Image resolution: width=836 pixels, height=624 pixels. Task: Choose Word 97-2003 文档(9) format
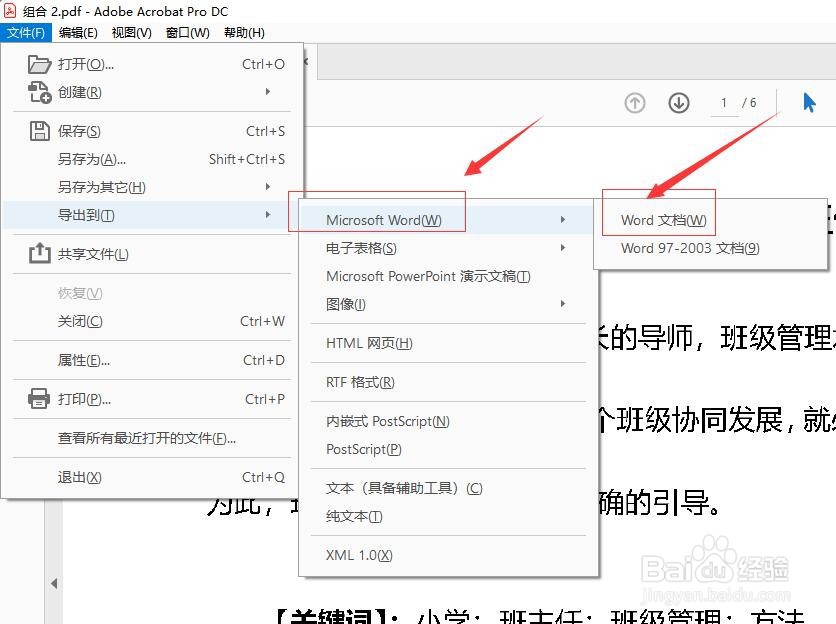click(710, 248)
